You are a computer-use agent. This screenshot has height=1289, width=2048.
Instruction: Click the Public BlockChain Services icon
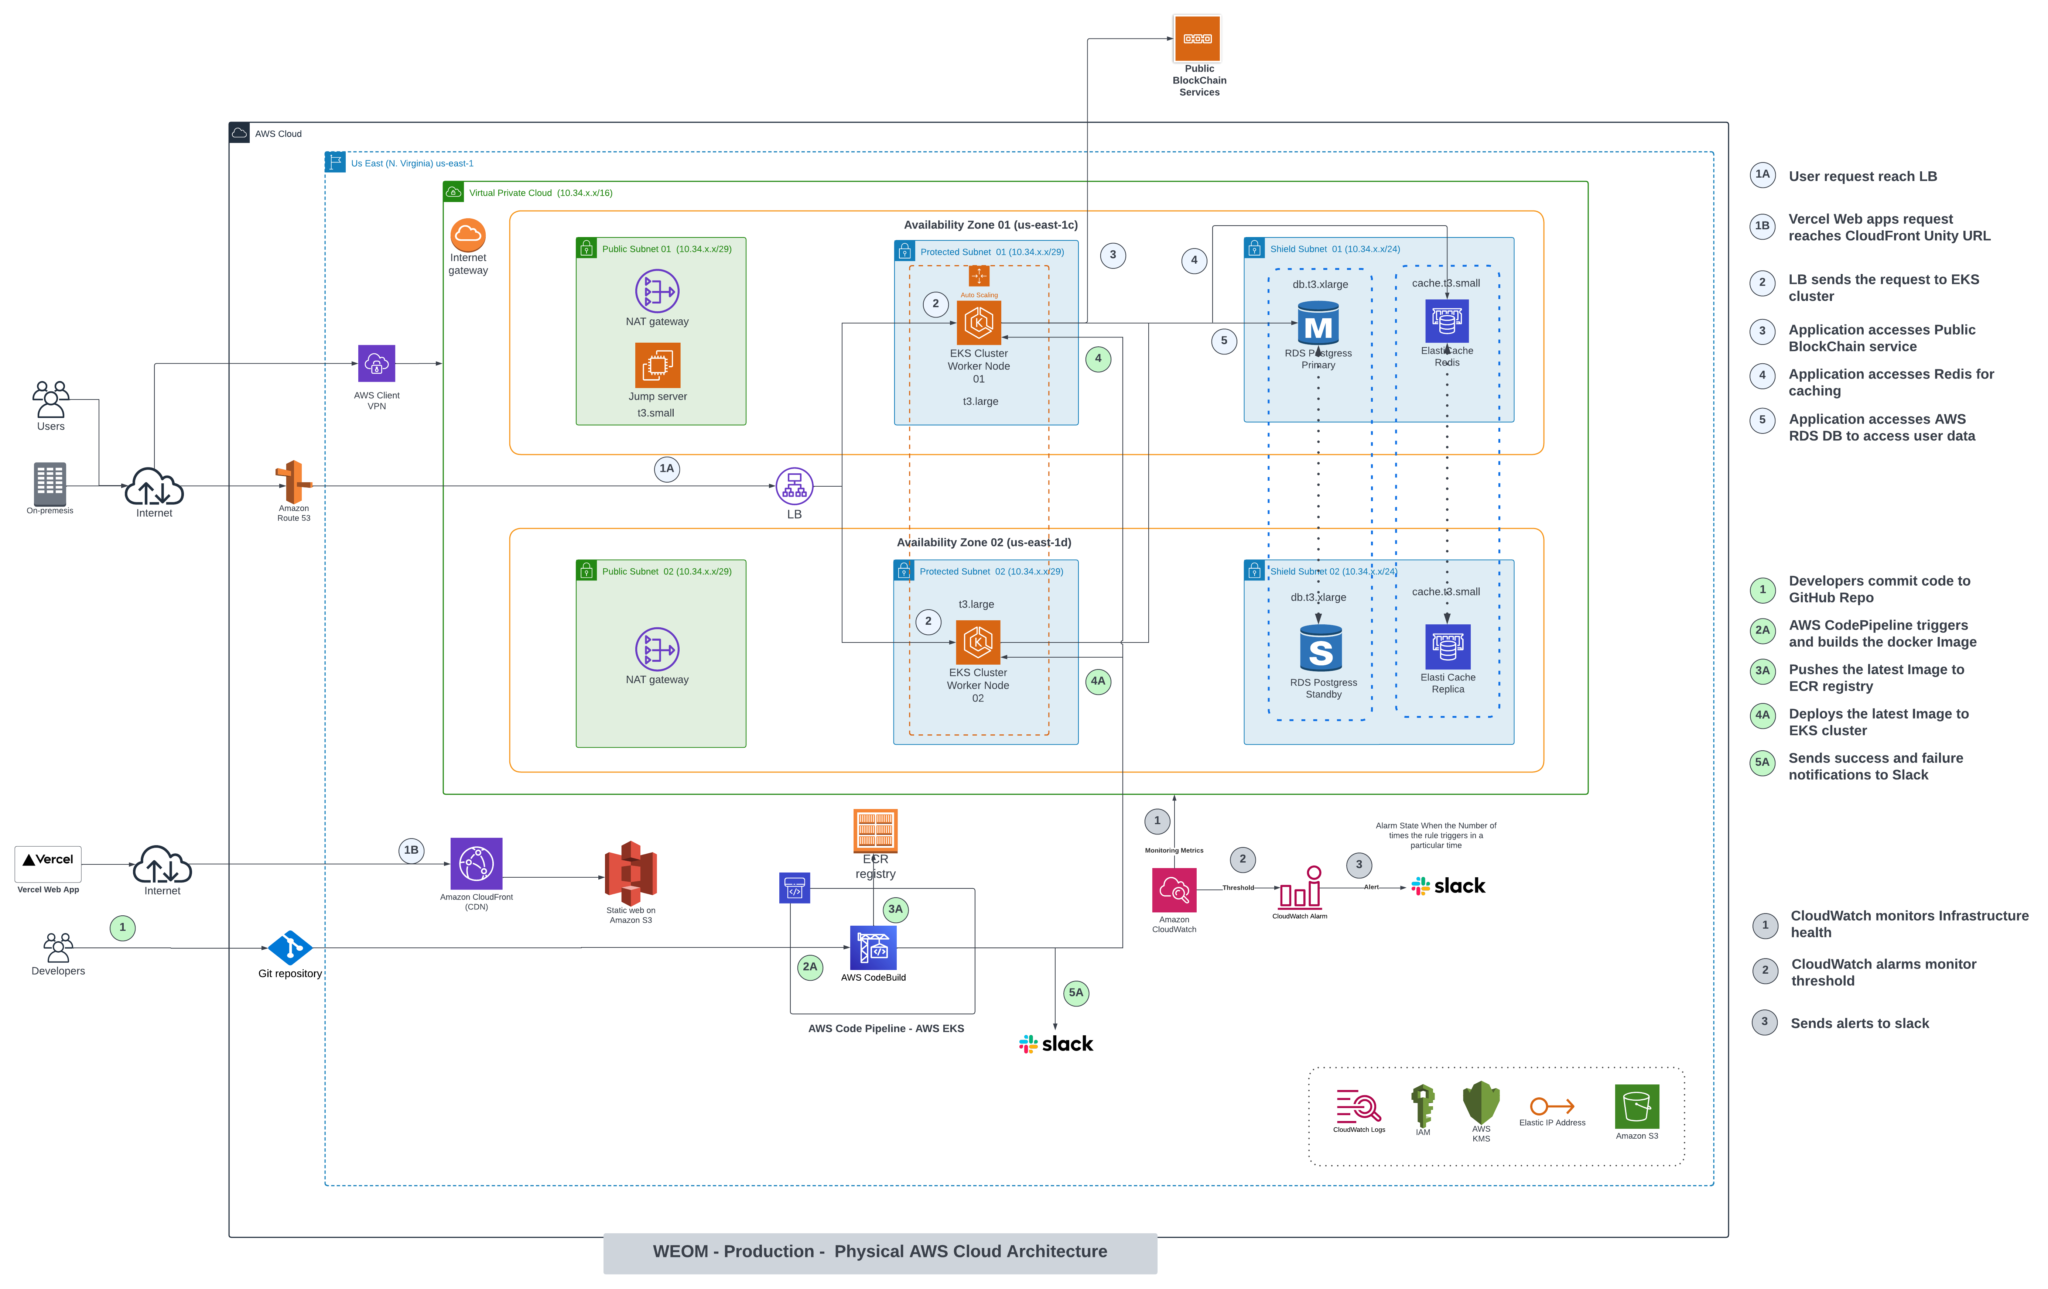pyautogui.click(x=1198, y=38)
